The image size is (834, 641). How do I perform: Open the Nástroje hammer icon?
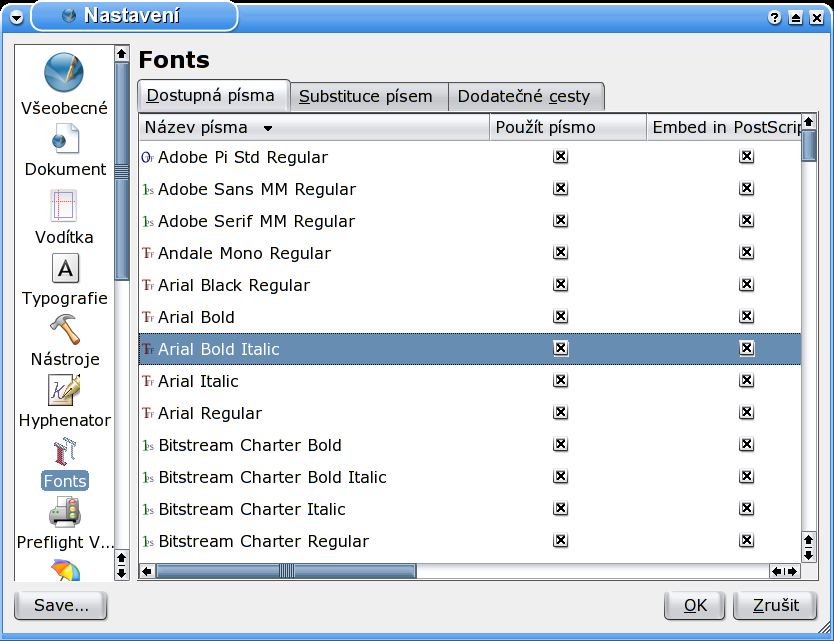pos(64,329)
